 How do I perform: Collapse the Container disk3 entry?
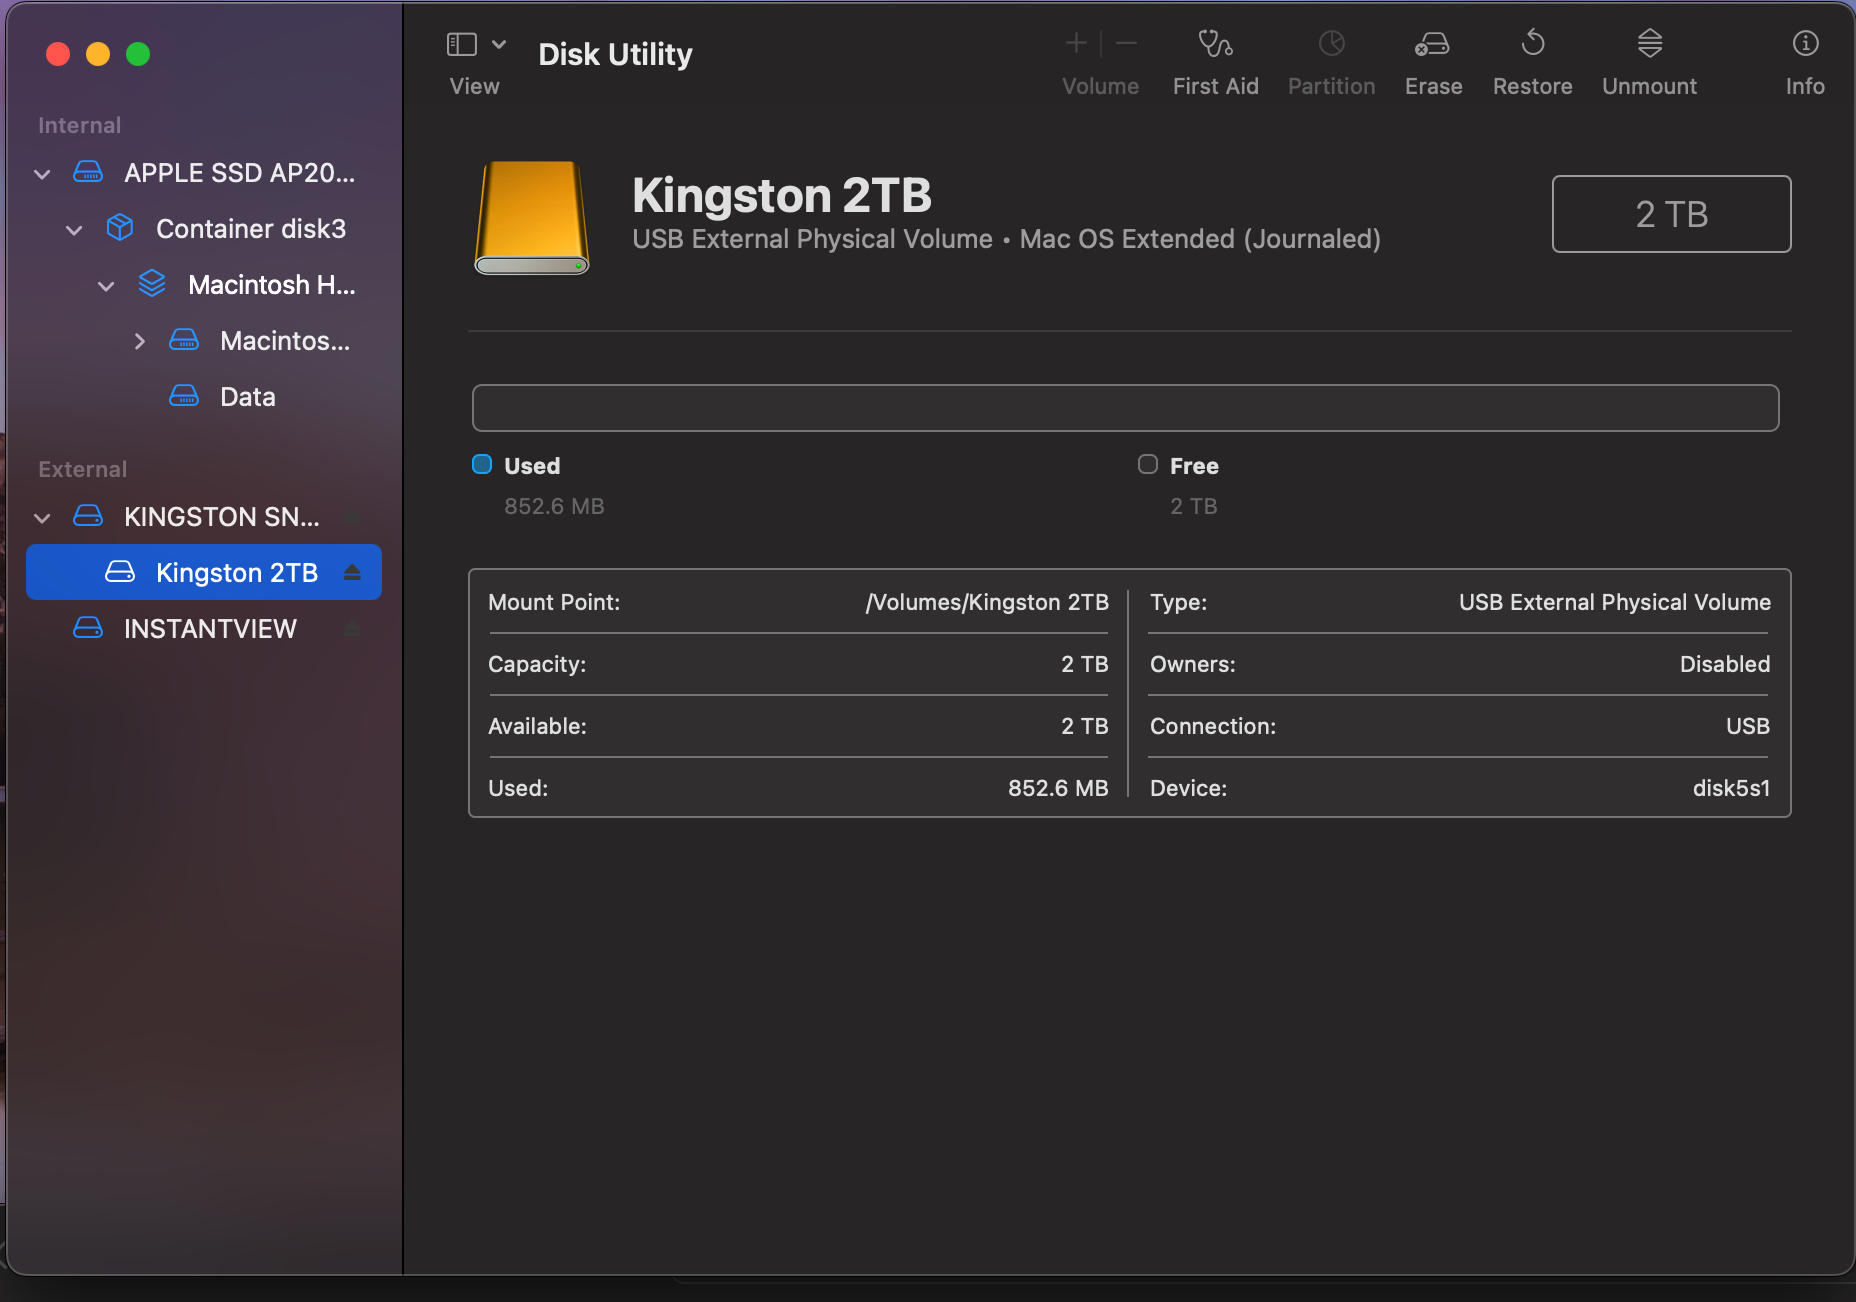74,230
